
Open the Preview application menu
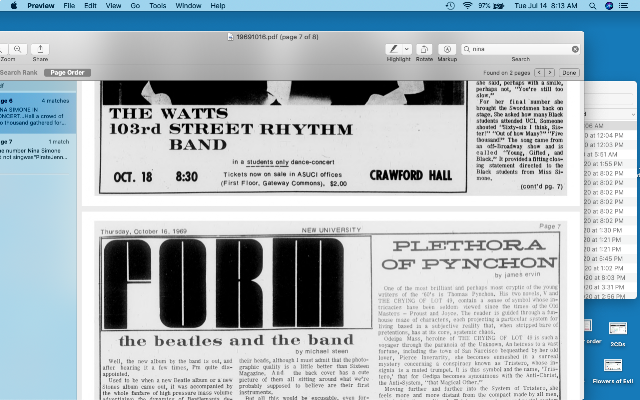pyautogui.click(x=41, y=6)
